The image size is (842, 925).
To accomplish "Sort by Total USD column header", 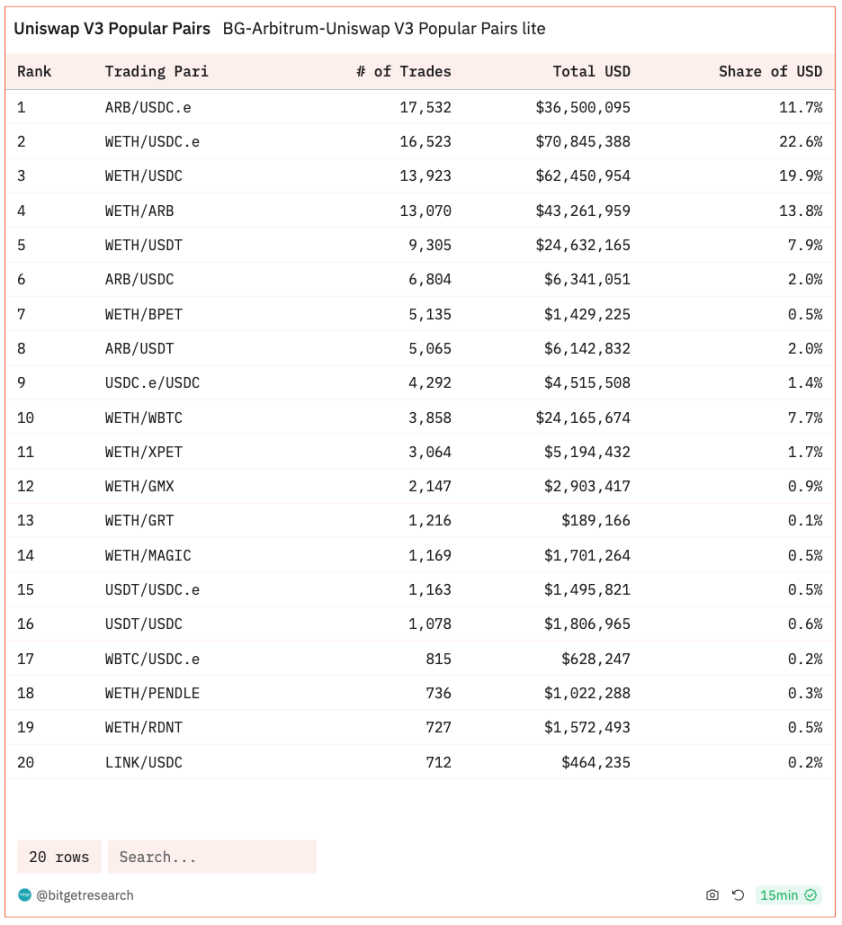I will pos(591,72).
